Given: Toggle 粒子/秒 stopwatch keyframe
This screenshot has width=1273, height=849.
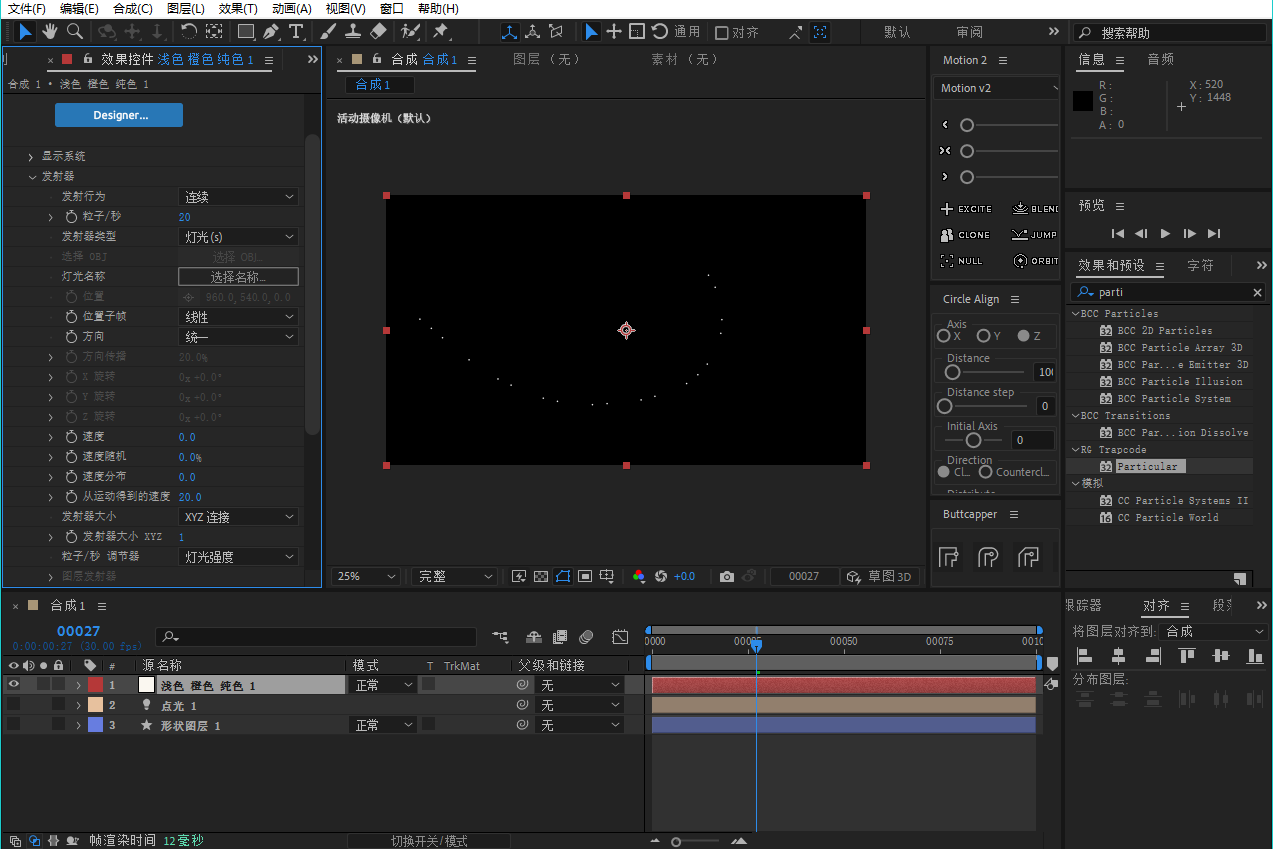Looking at the screenshot, I should 71,217.
